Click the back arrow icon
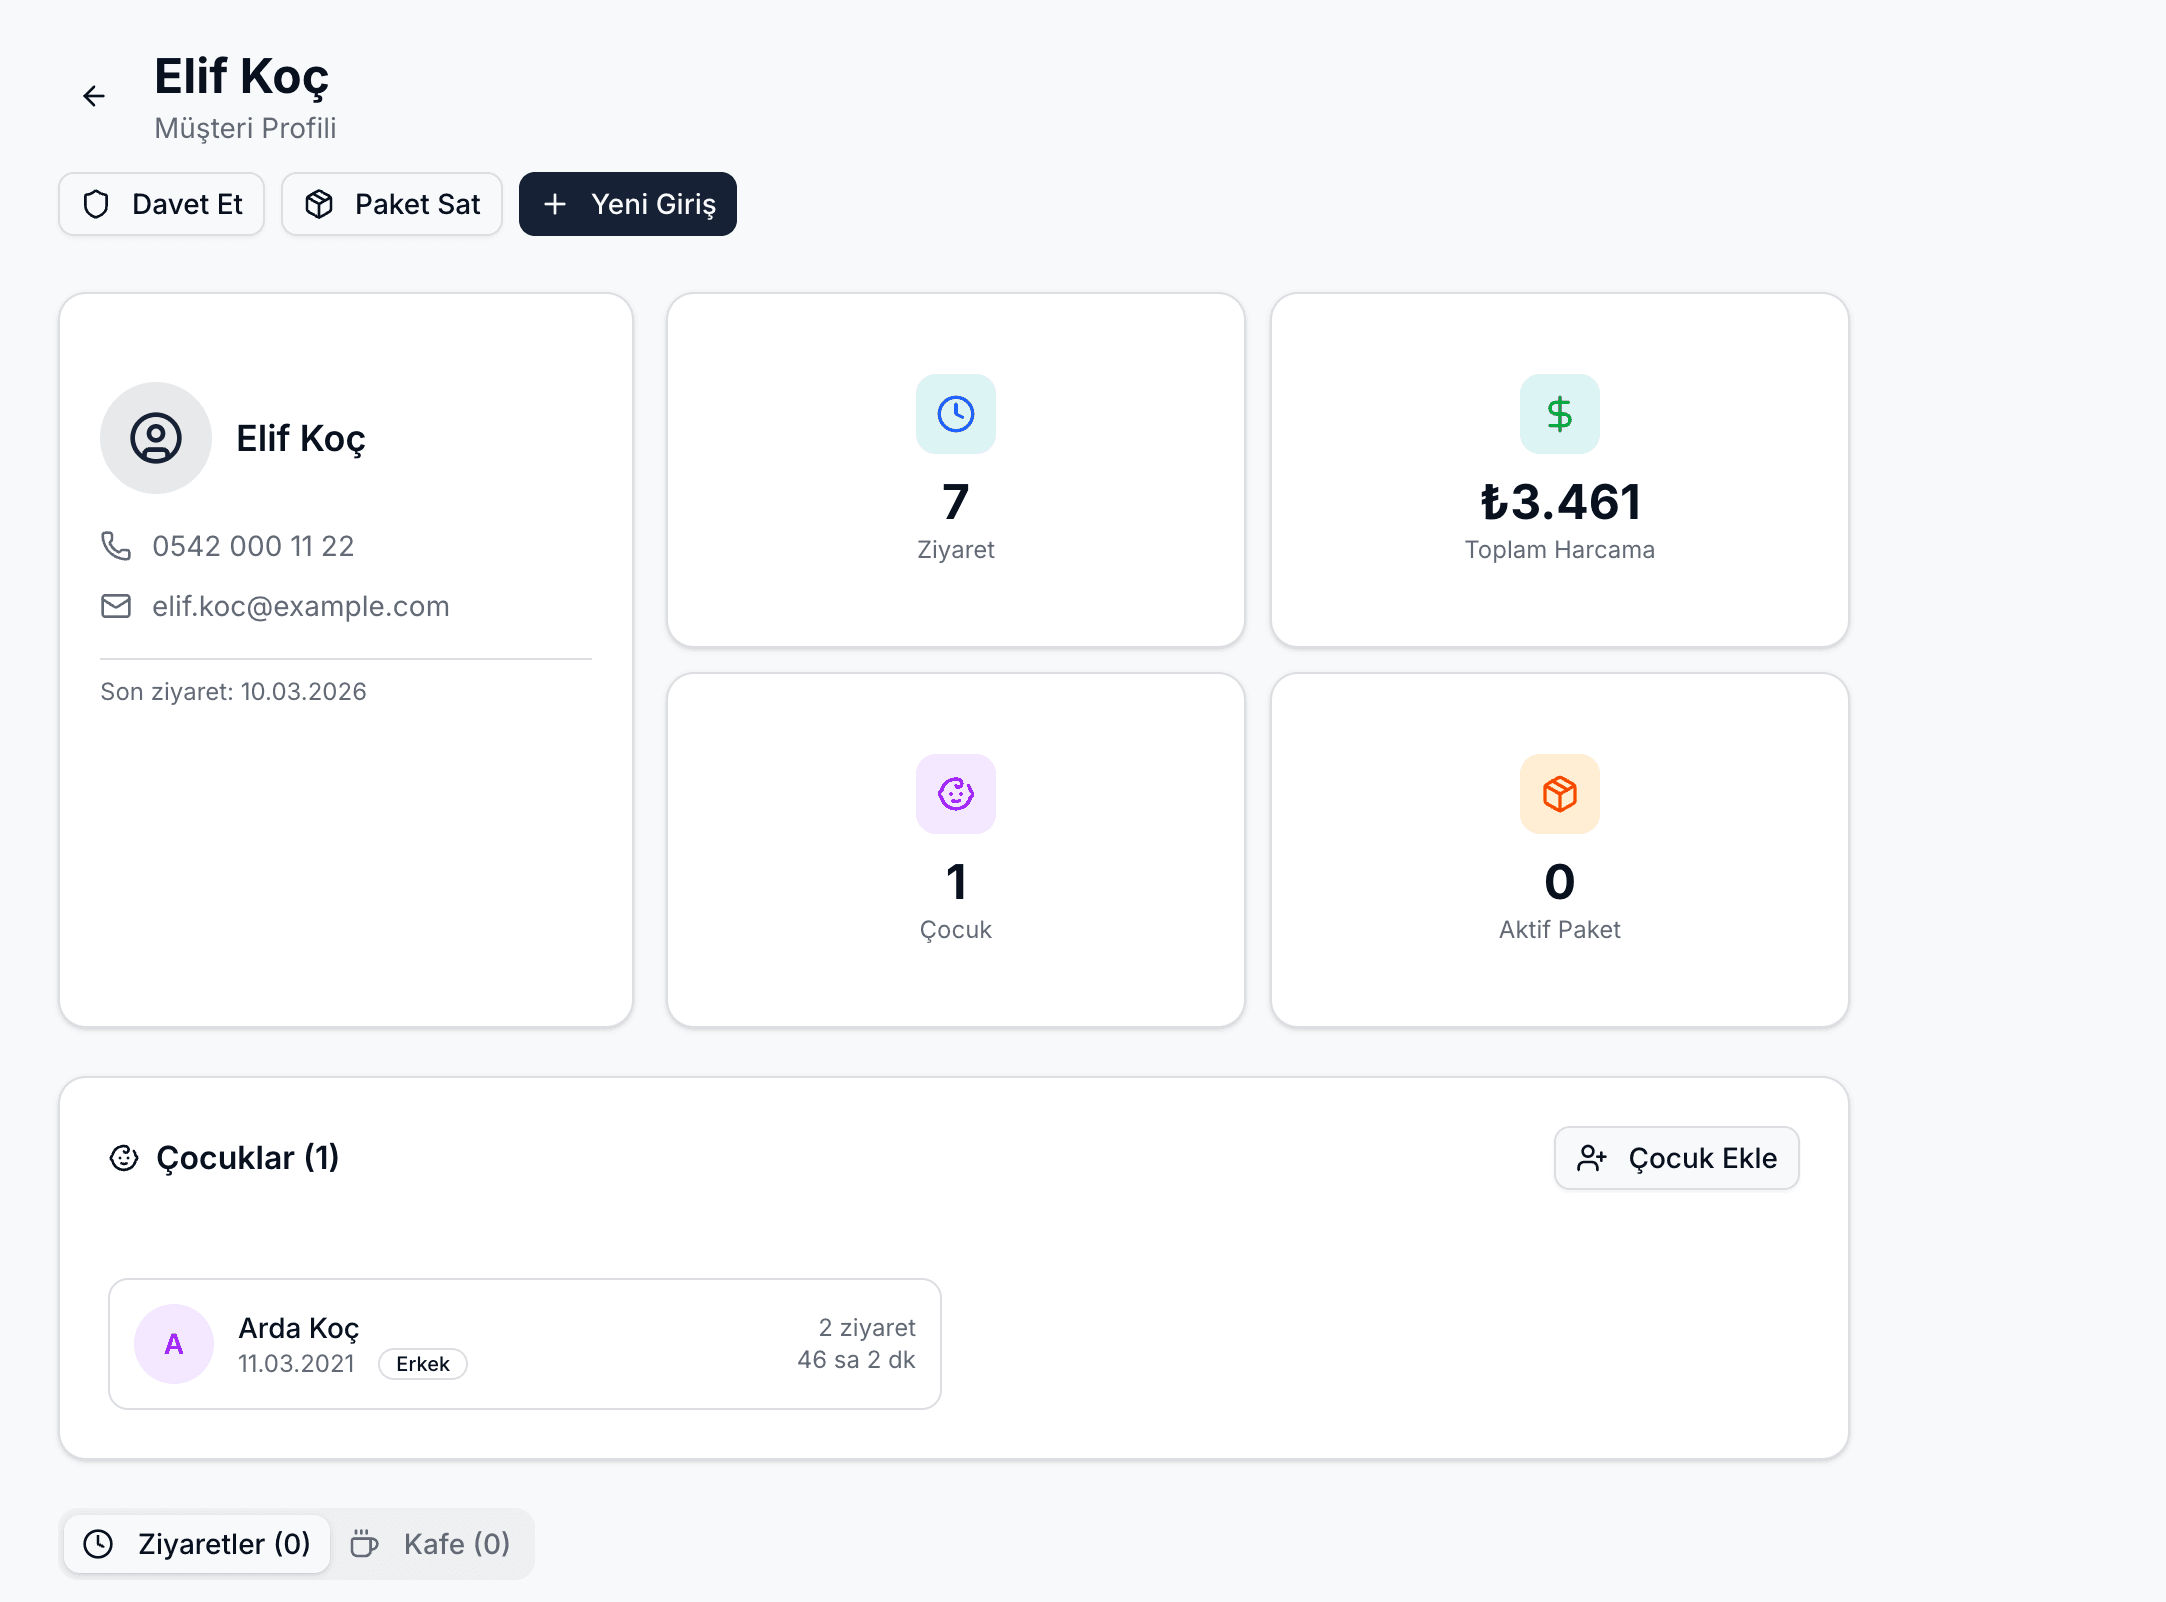This screenshot has width=2166, height=1602. click(x=94, y=96)
